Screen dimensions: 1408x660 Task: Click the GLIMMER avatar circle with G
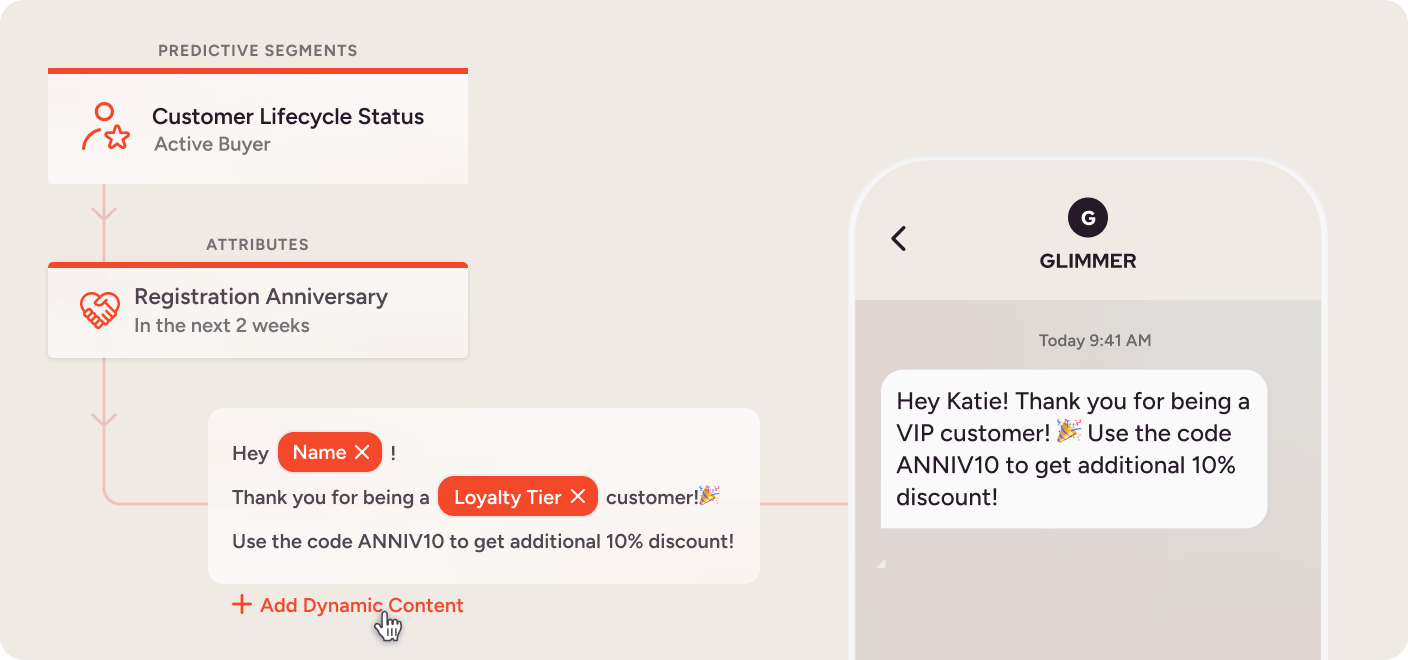pos(1087,217)
